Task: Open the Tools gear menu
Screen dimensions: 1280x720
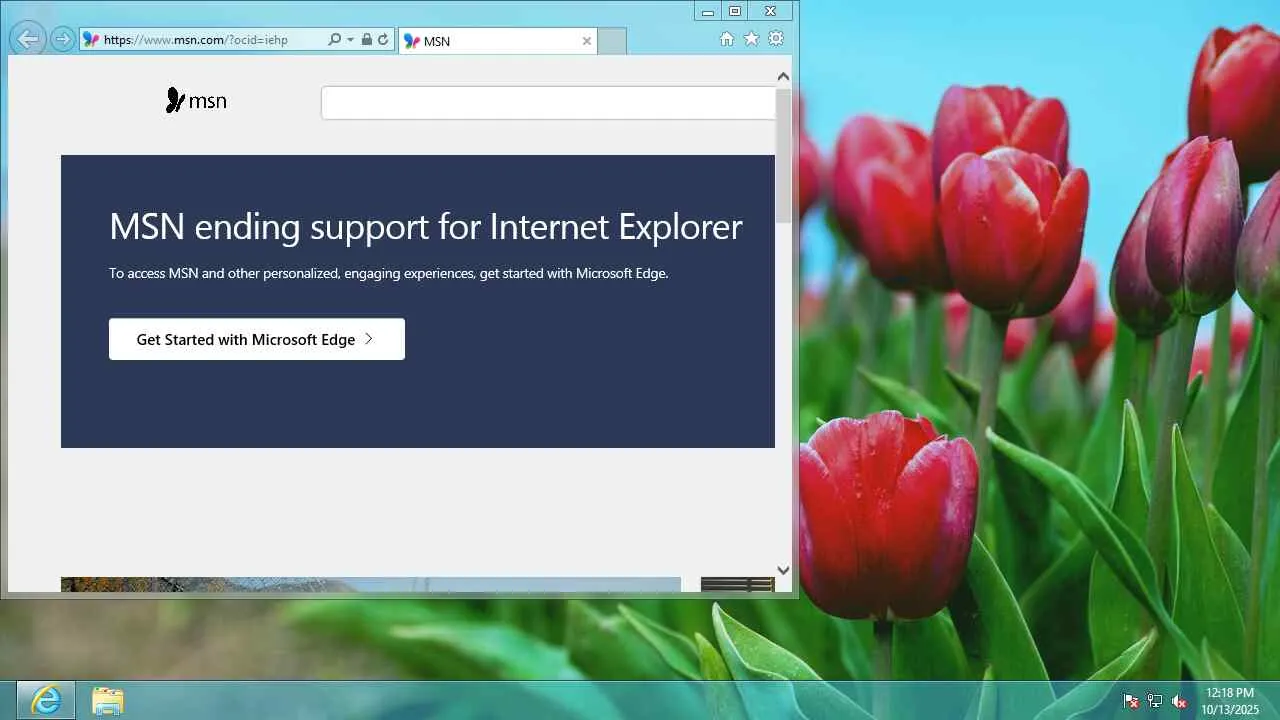Action: 776,39
